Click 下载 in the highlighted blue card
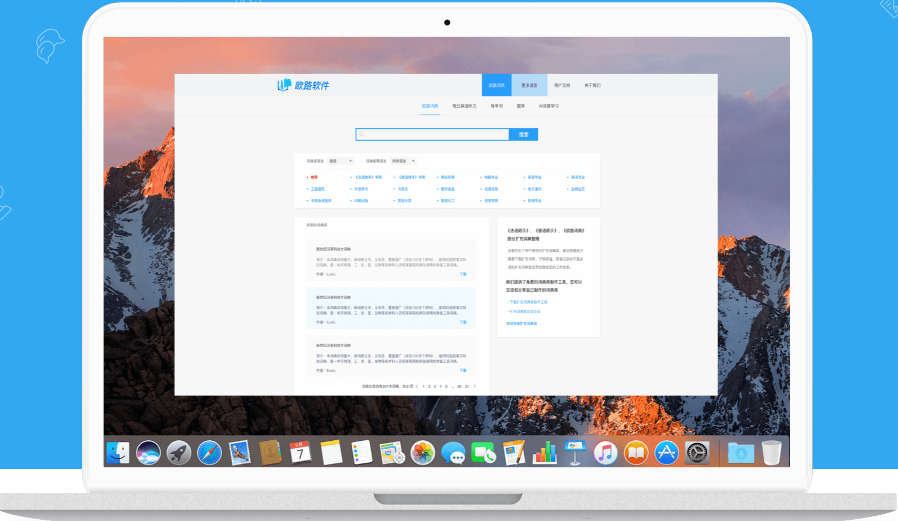 click(463, 322)
